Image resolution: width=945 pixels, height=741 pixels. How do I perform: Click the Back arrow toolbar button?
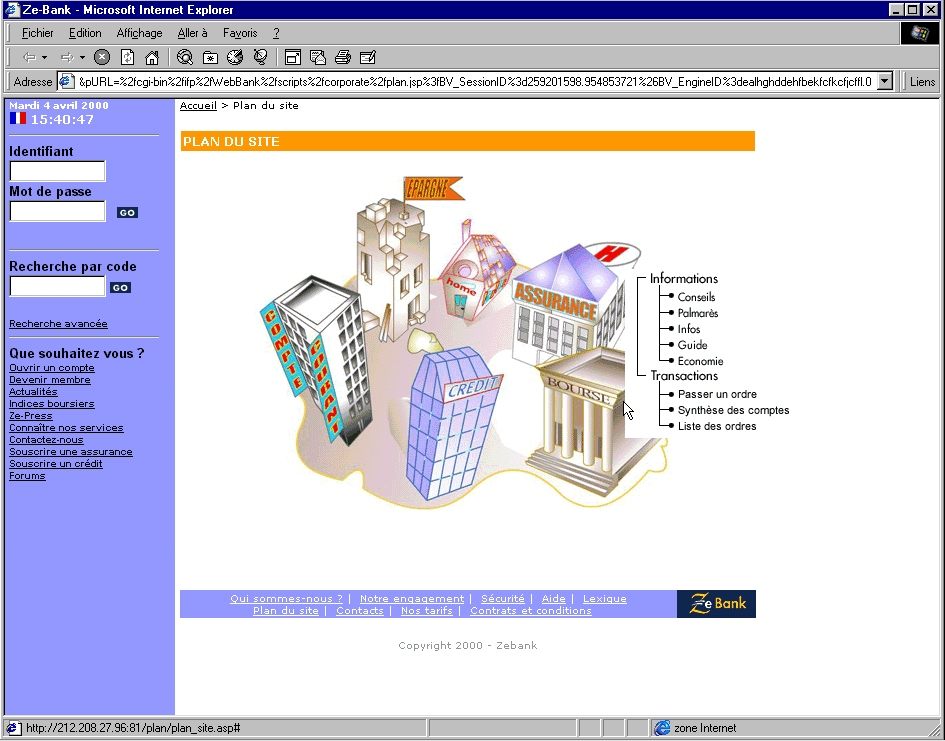(29, 58)
